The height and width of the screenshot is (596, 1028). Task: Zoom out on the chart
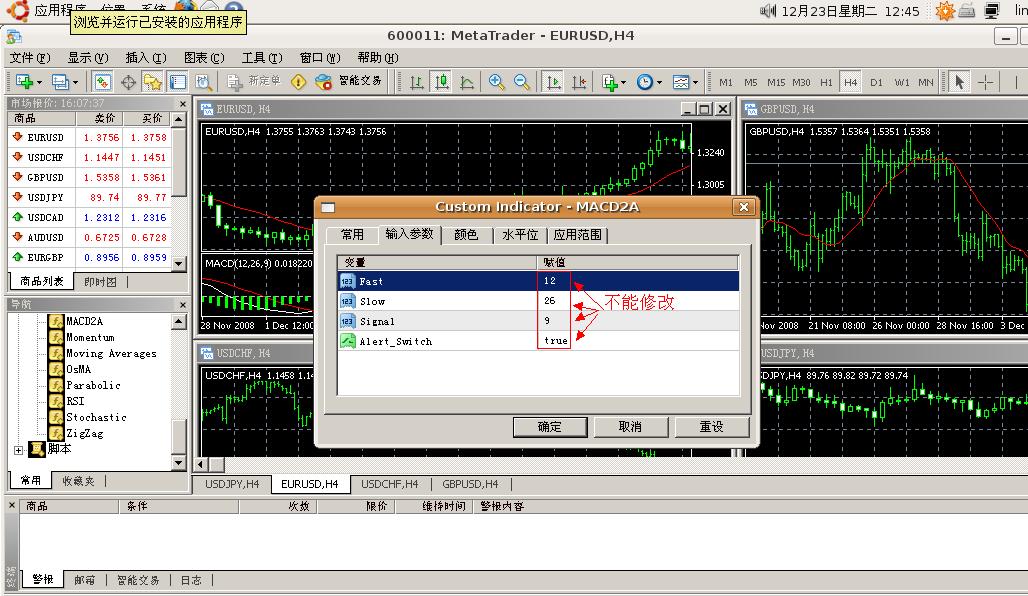(522, 82)
